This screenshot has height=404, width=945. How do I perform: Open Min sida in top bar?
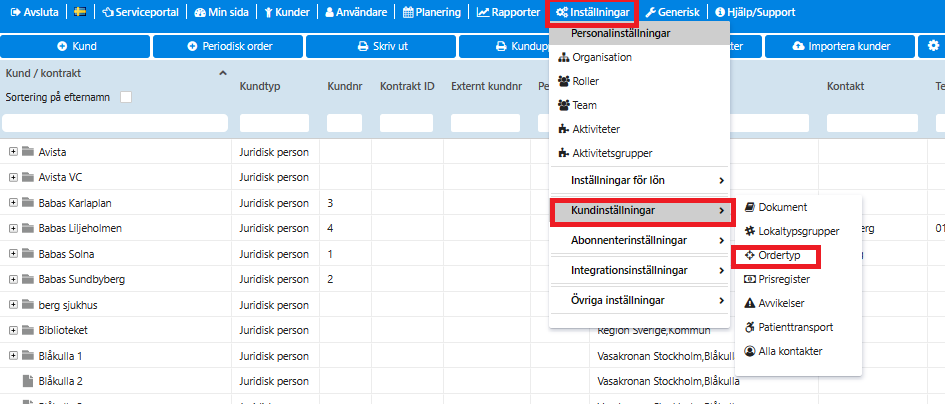[x=221, y=12]
